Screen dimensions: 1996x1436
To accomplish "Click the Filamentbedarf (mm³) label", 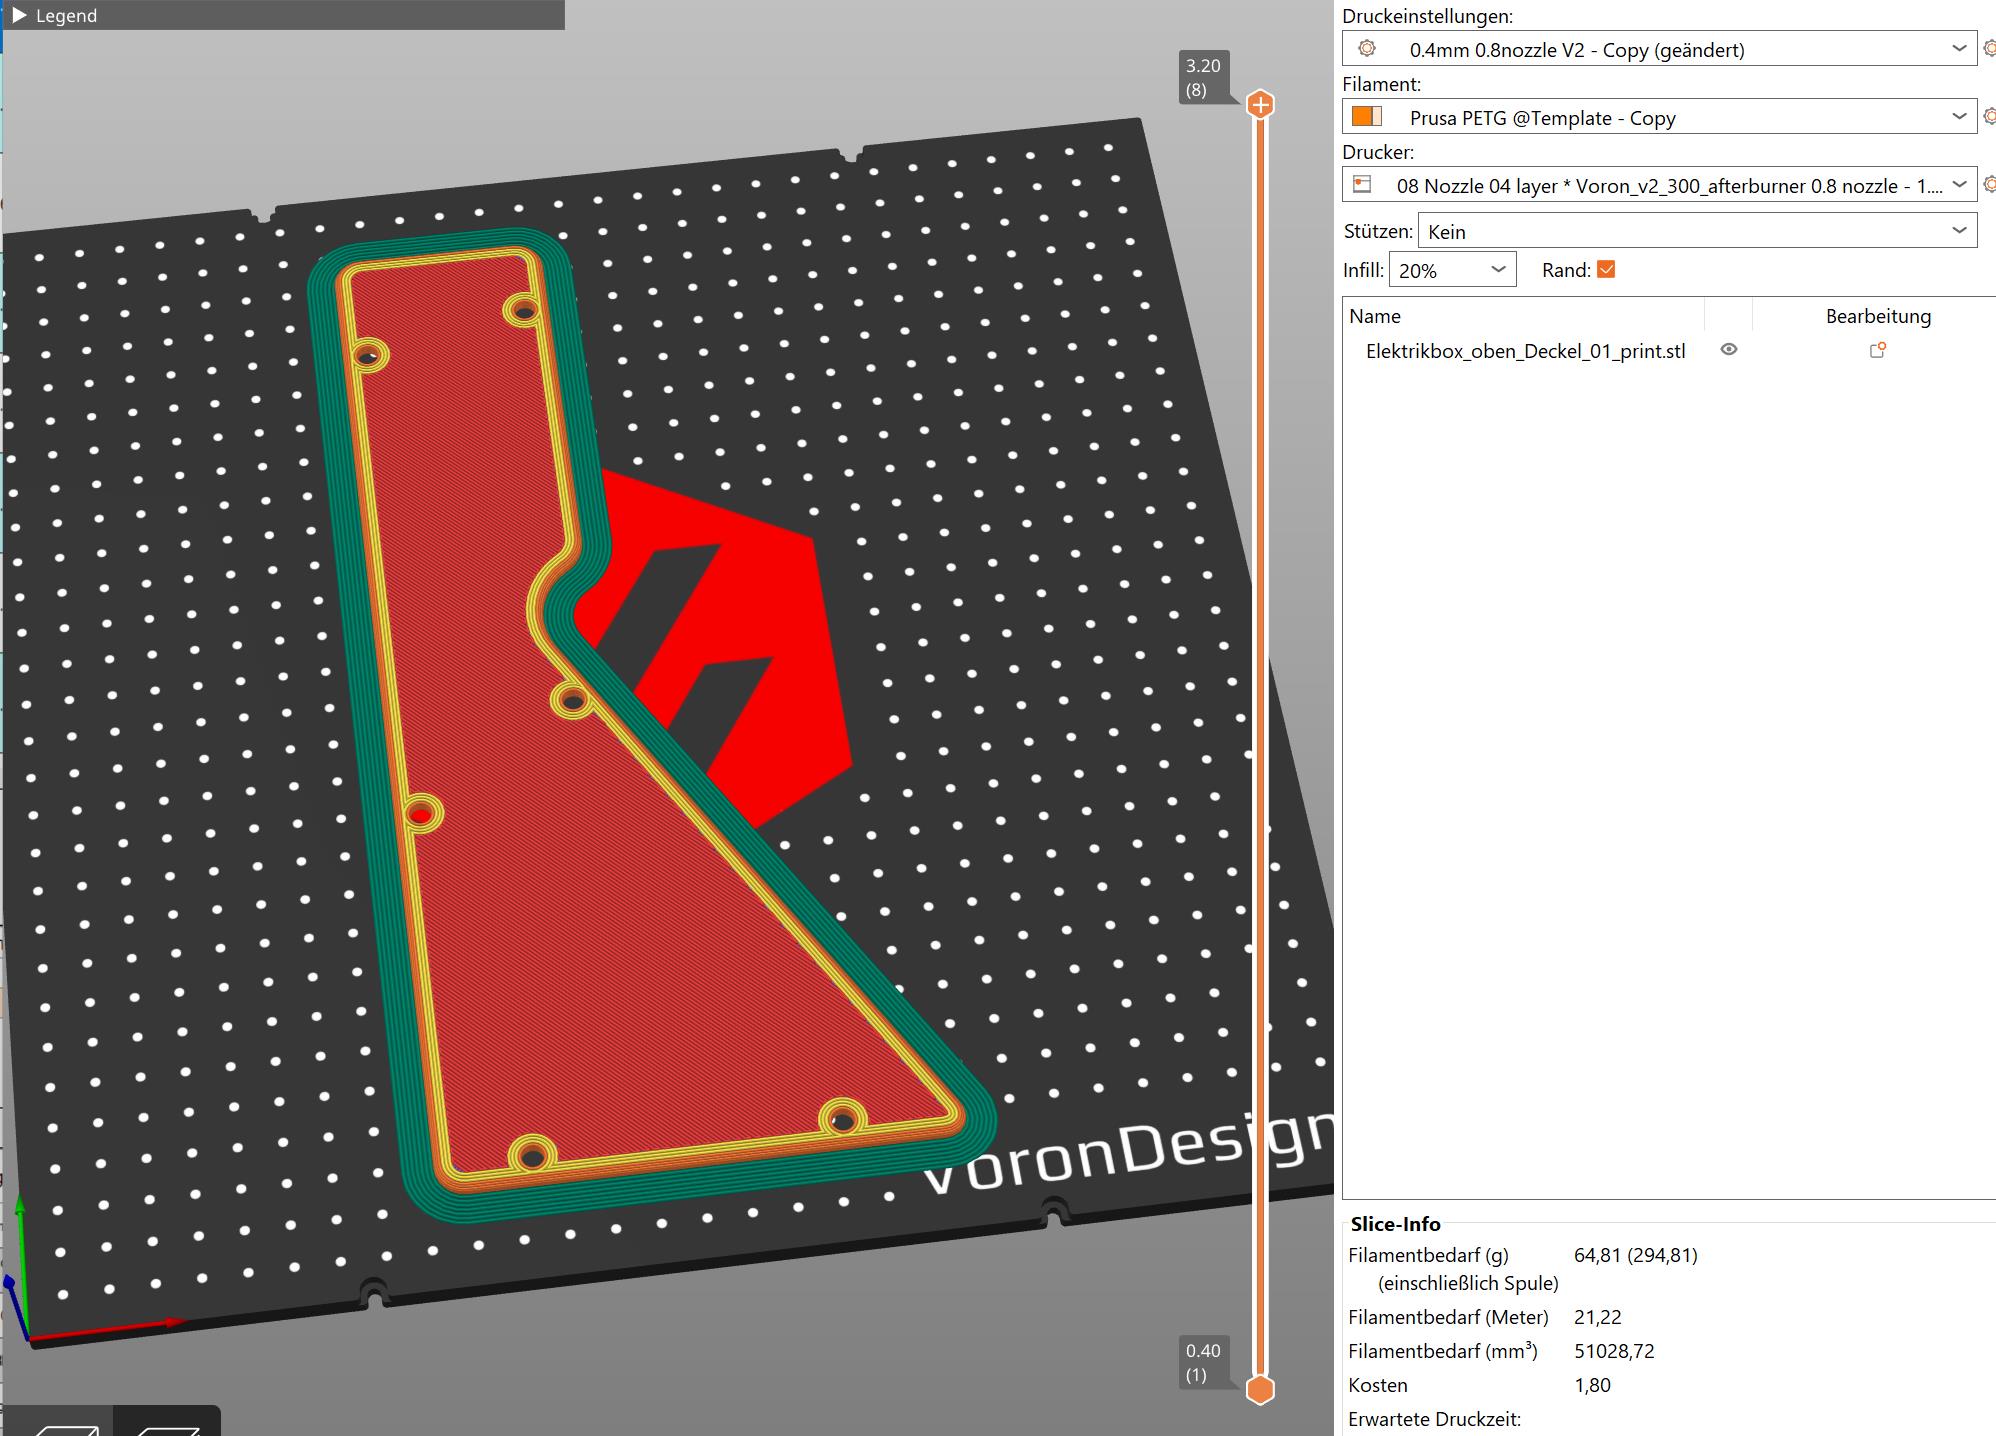I will (x=1443, y=1351).
